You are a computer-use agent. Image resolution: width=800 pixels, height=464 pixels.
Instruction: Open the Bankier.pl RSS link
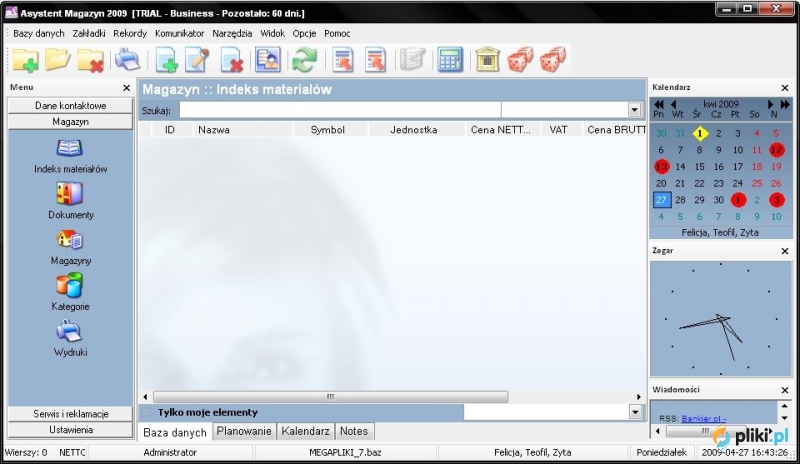click(x=704, y=419)
